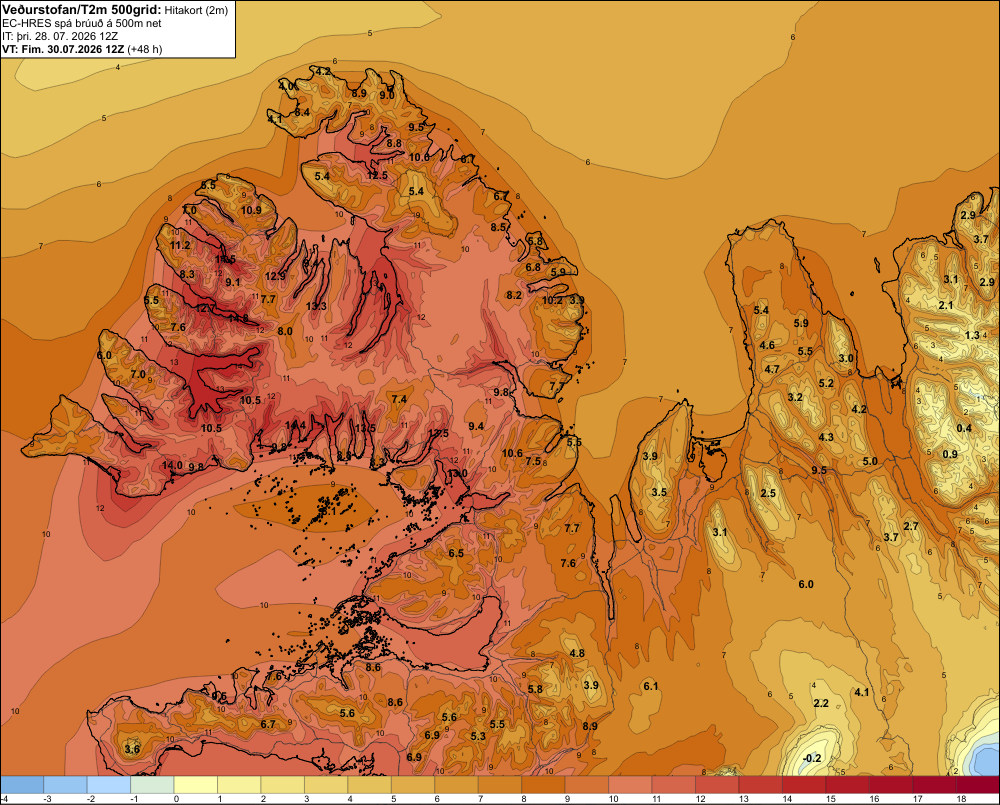Click the legend tick label 12

point(701,799)
